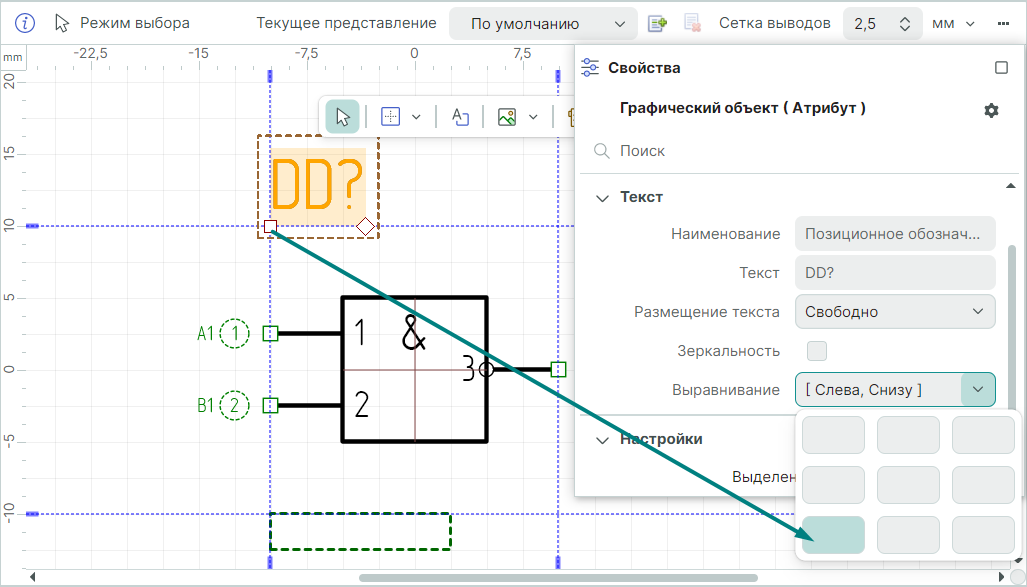Open the По умолчанию representation dropdown
The height and width of the screenshot is (587, 1027).
543,23
